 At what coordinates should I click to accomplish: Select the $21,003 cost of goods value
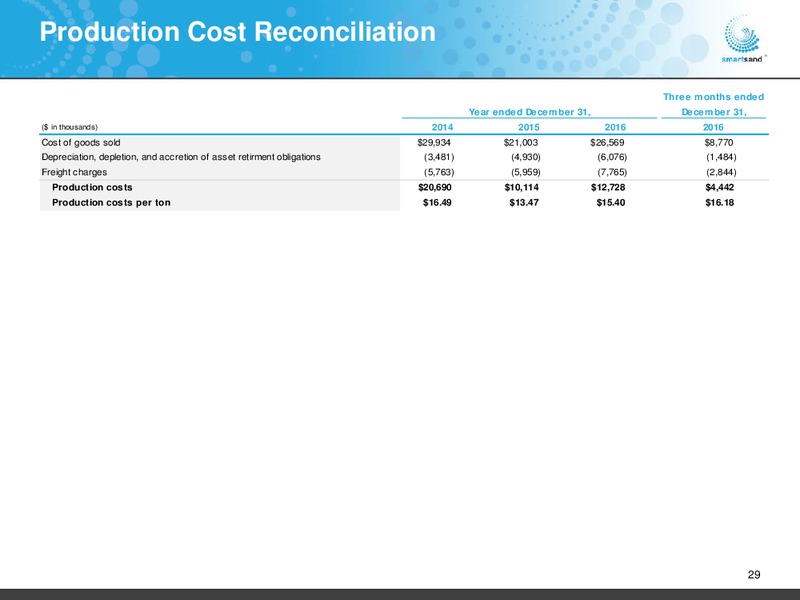(x=521, y=142)
